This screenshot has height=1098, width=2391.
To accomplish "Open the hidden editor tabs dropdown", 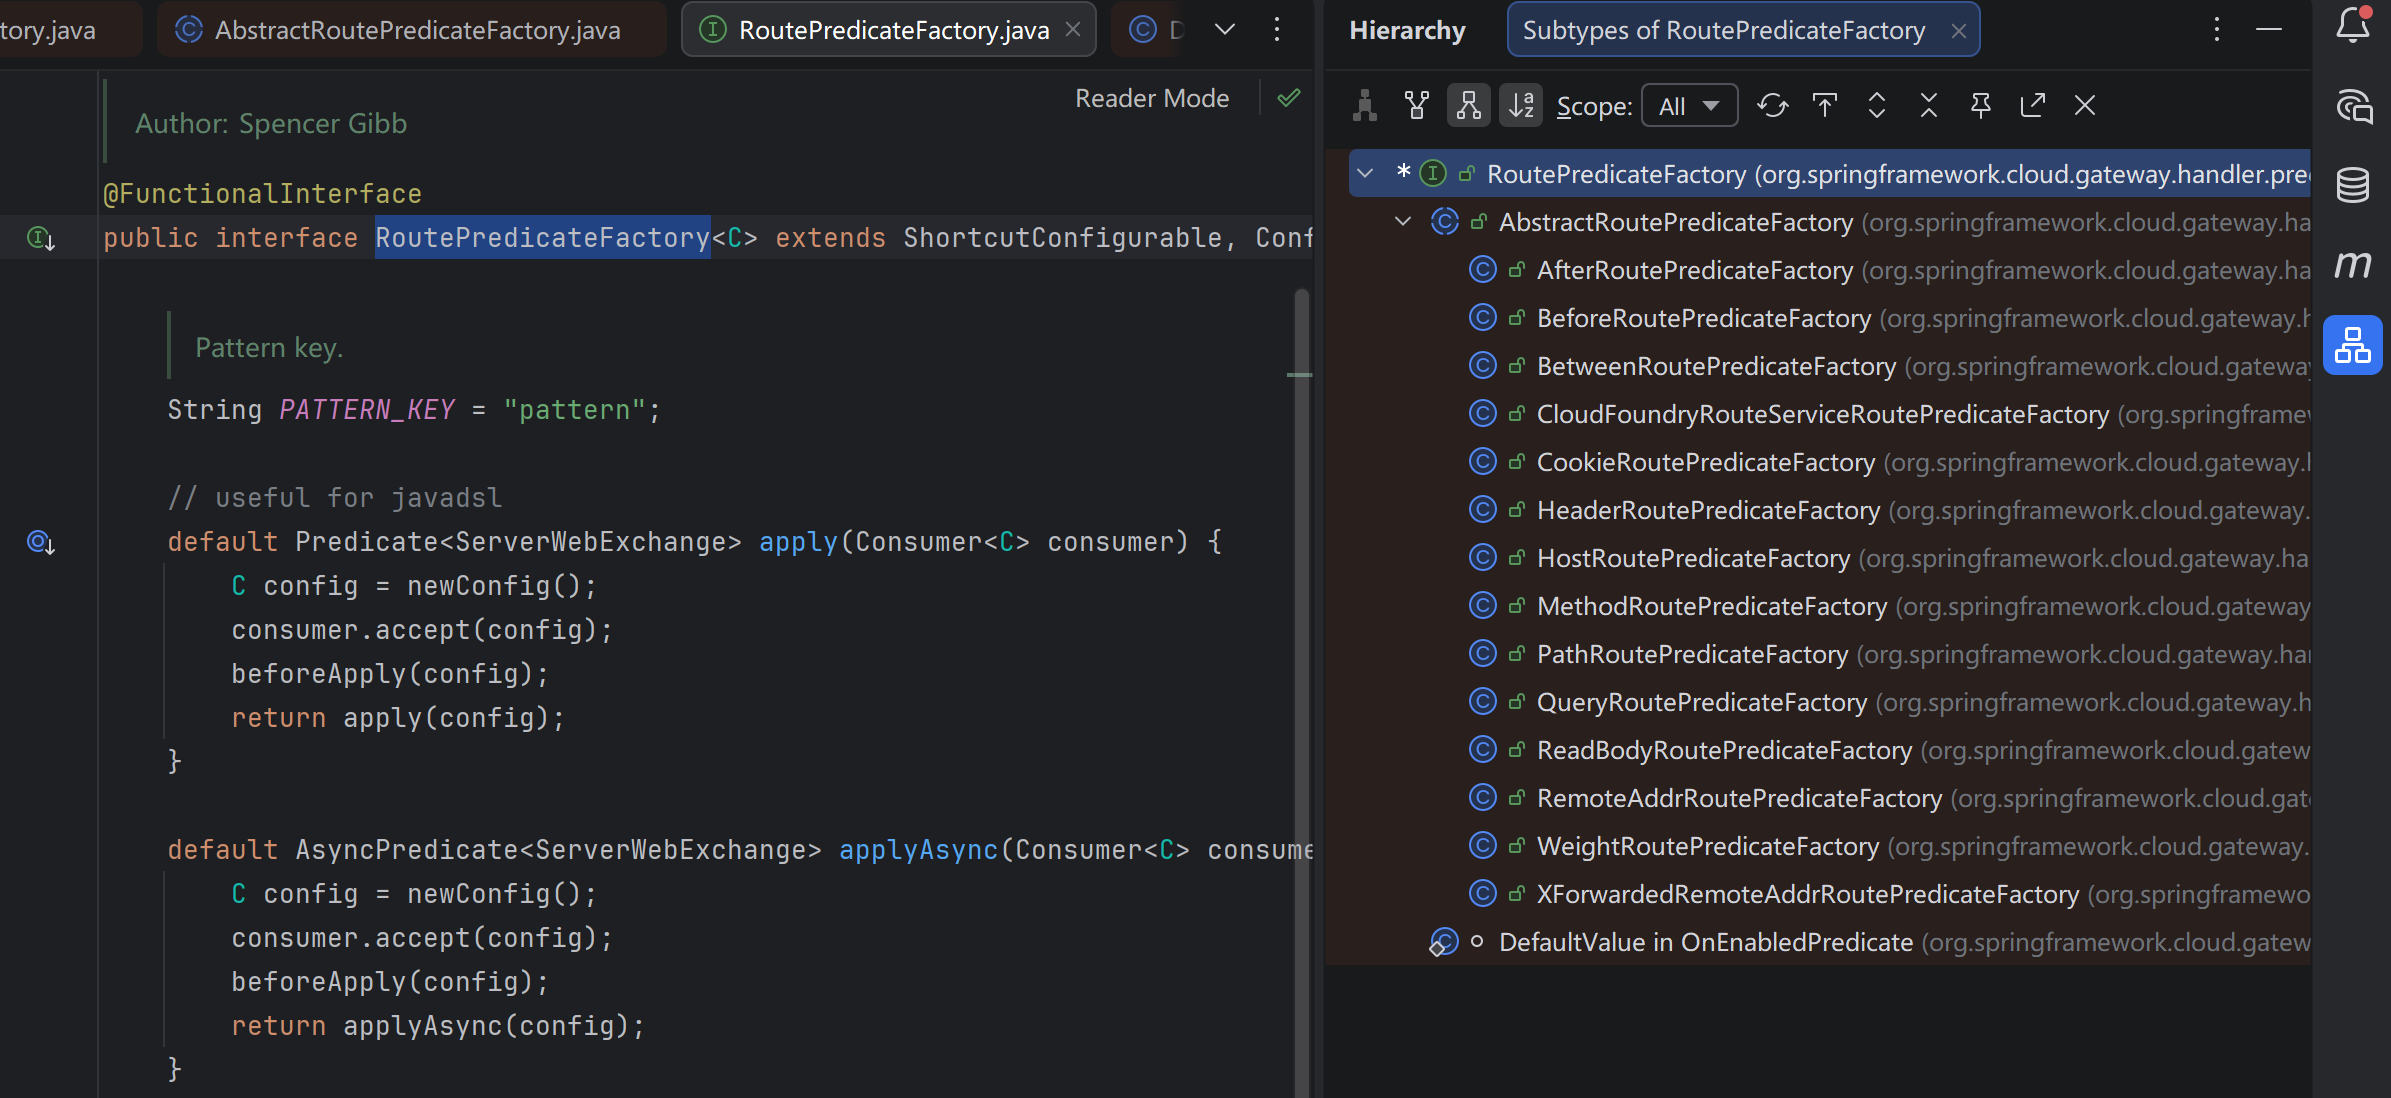I will [x=1225, y=30].
